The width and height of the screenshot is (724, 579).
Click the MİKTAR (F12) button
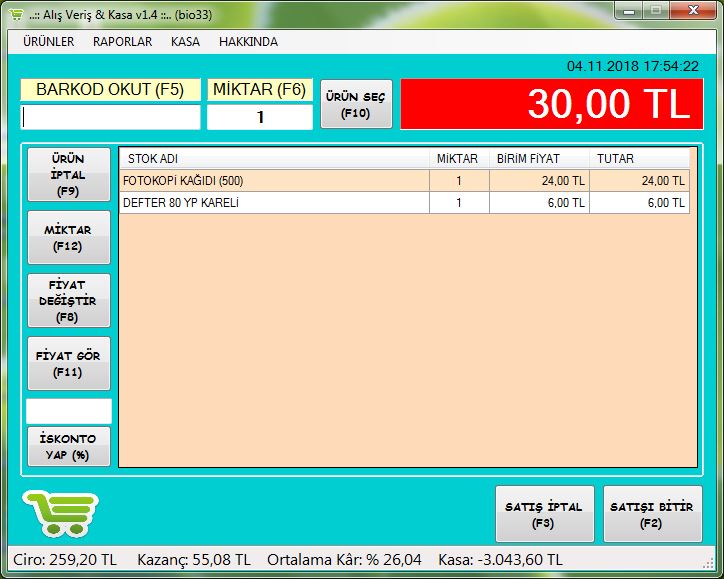coord(69,237)
